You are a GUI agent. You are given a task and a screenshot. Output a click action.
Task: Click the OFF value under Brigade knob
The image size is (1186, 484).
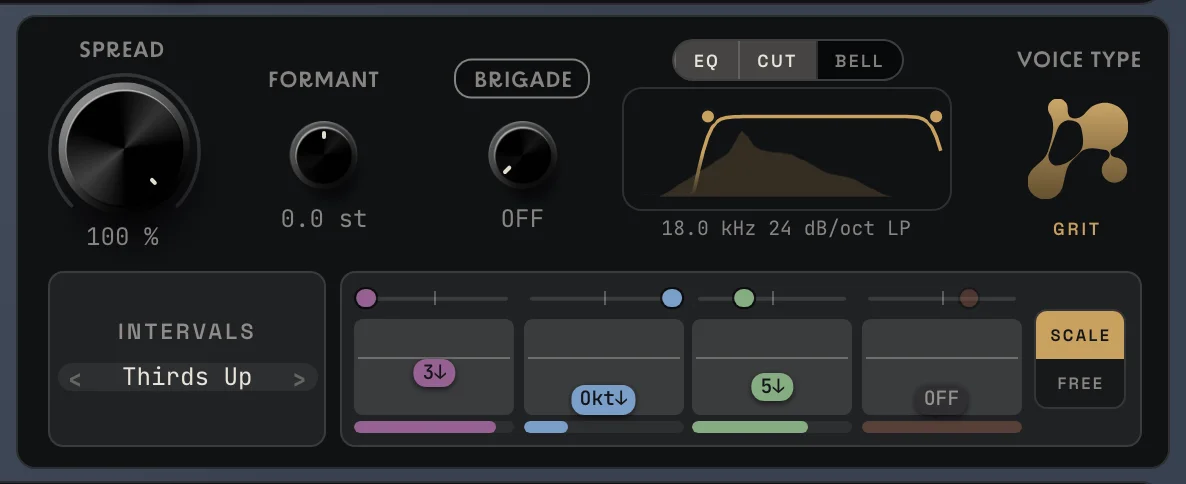pyautogui.click(x=522, y=219)
